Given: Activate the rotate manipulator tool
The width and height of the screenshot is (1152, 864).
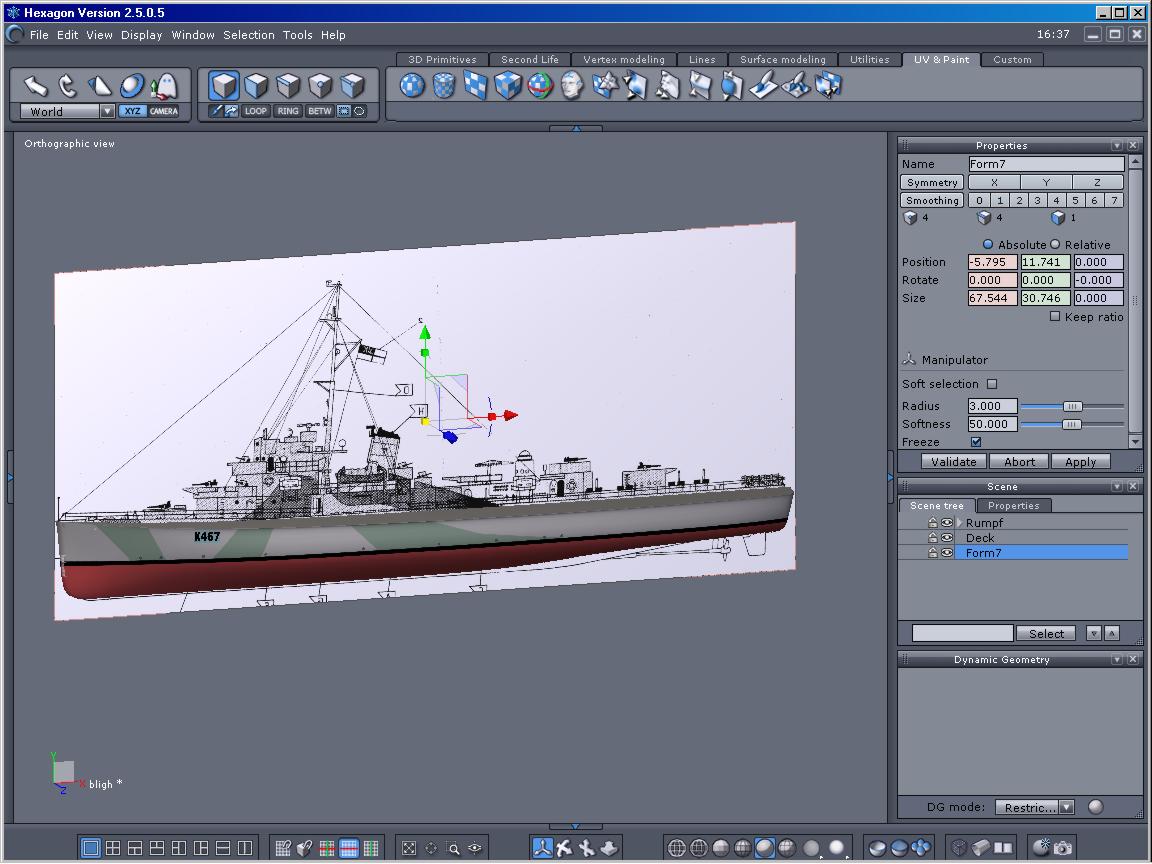Looking at the screenshot, I should (68, 85).
